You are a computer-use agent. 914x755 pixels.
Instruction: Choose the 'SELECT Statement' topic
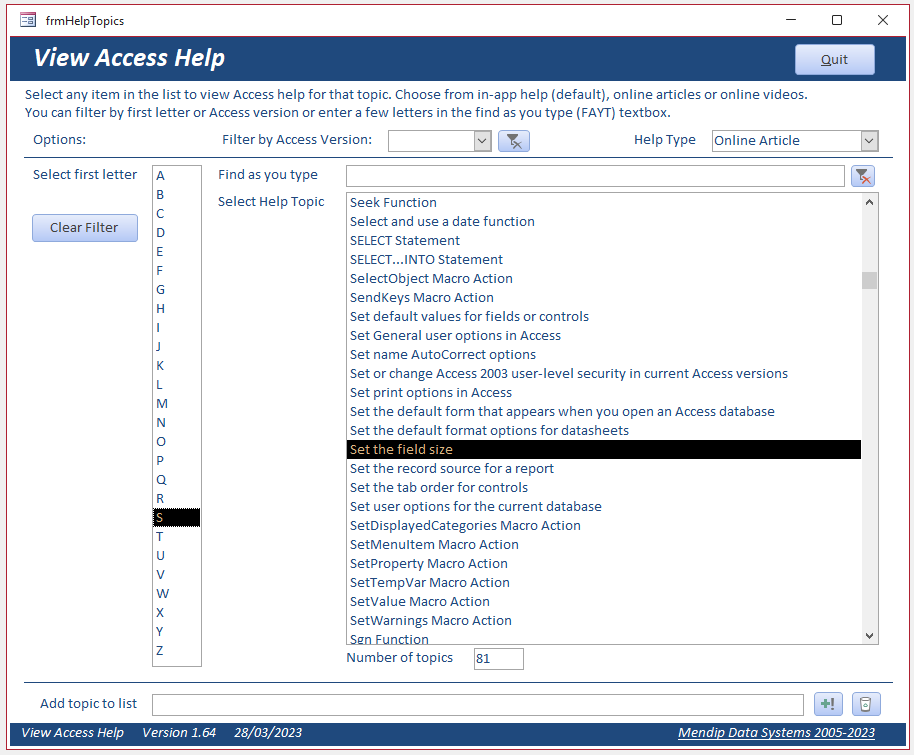(x=604, y=240)
